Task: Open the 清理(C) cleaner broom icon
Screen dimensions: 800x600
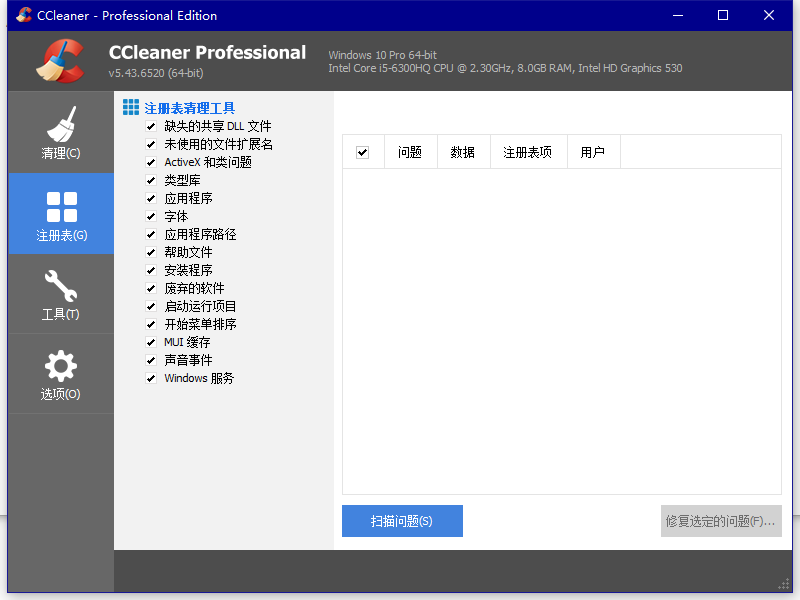Action: click(61, 124)
